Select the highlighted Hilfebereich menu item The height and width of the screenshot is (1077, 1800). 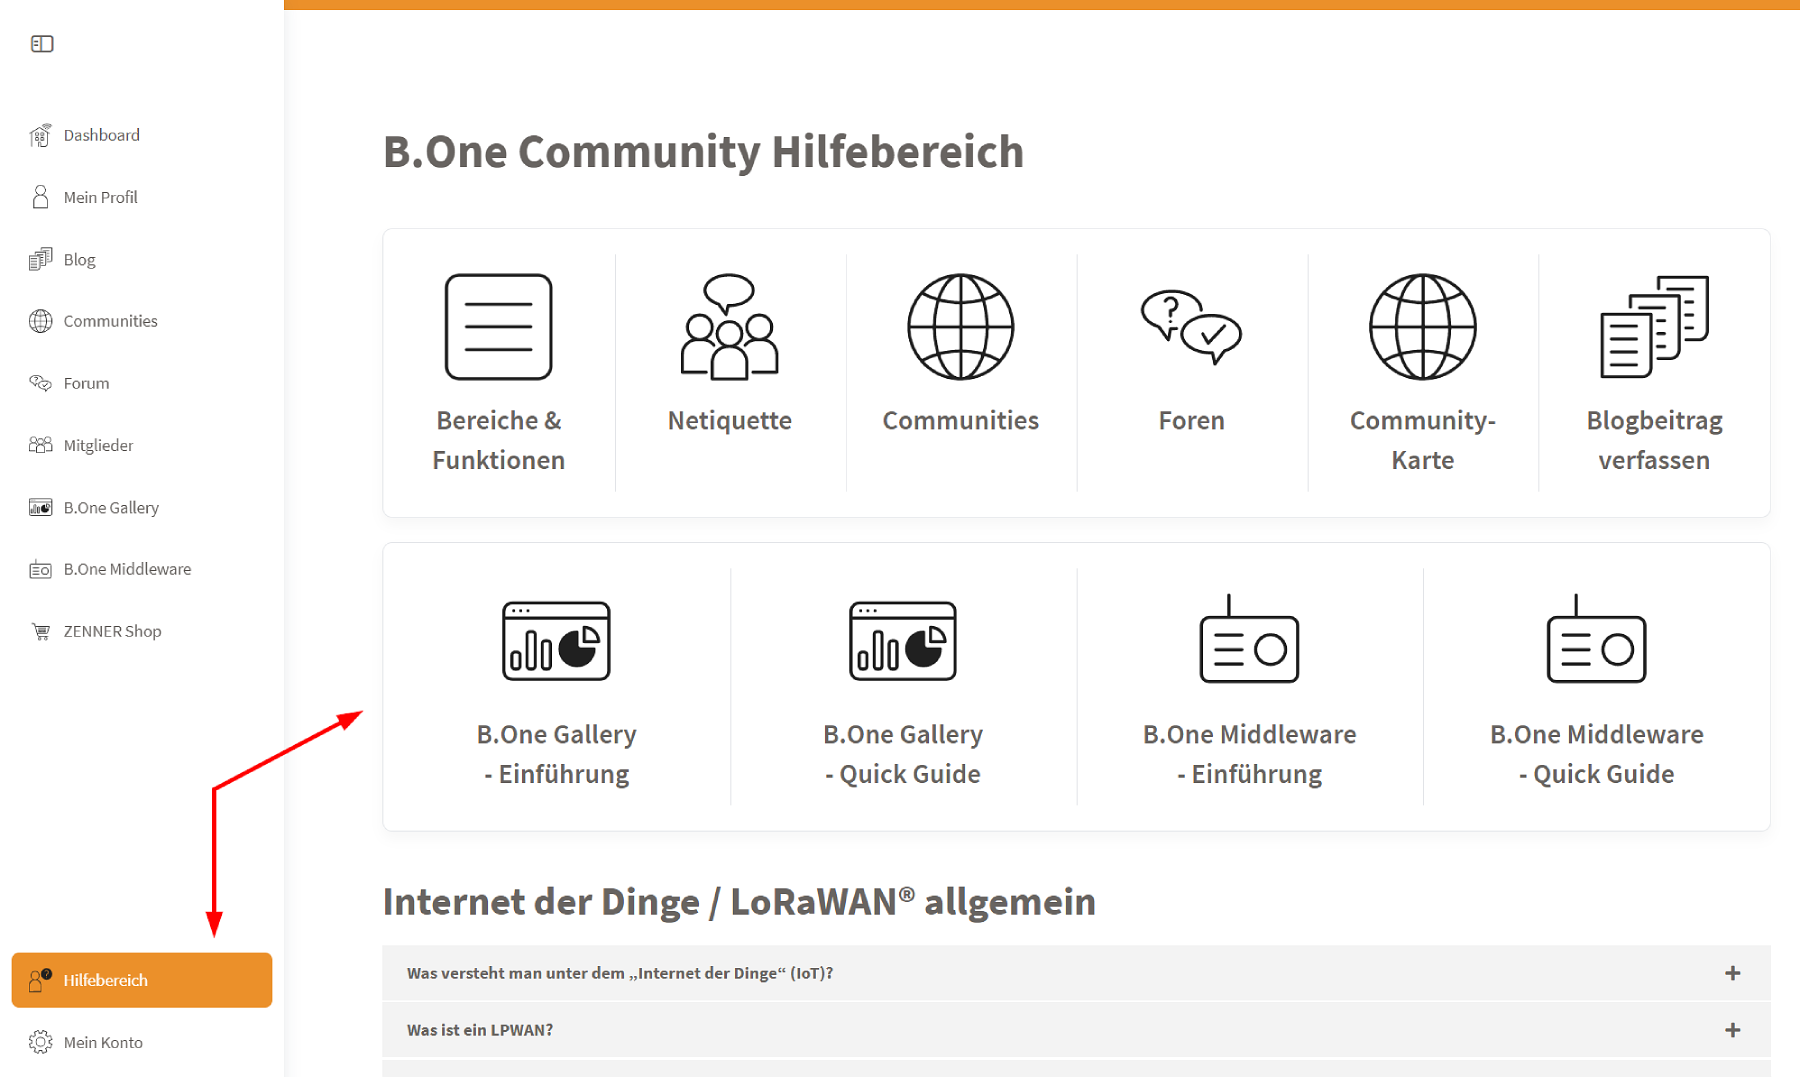point(142,980)
